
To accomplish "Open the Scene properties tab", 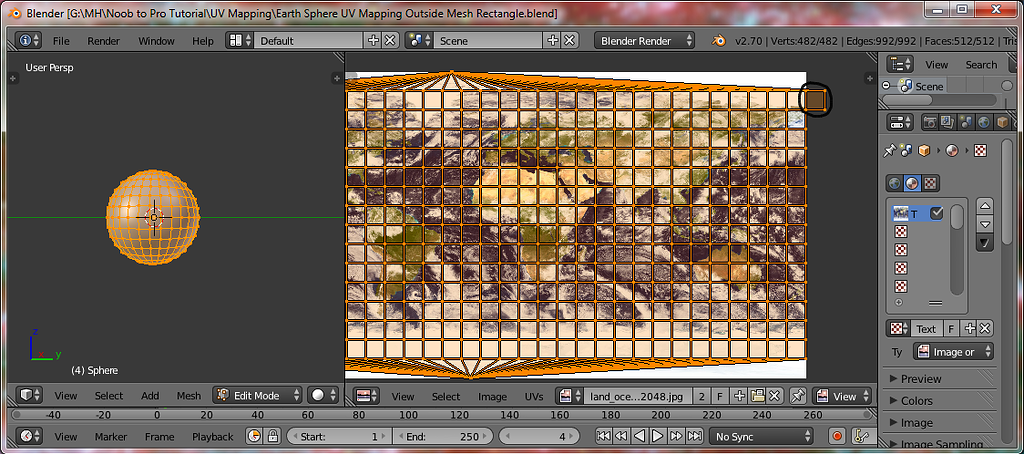I will pyautogui.click(x=966, y=122).
